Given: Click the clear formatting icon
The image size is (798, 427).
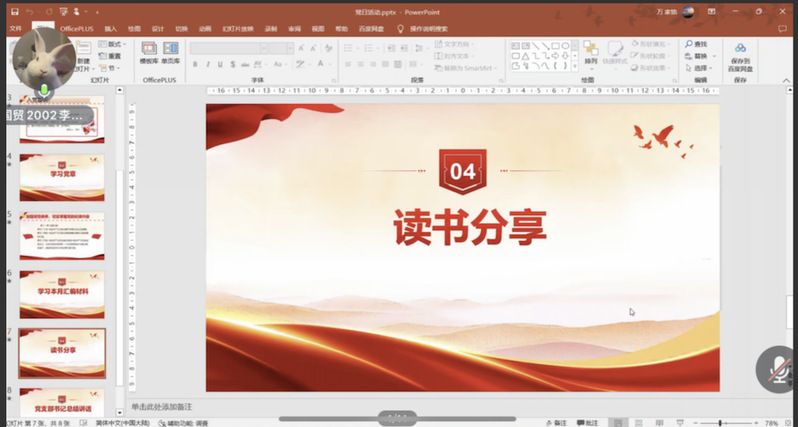Looking at the screenshot, I should point(329,48).
